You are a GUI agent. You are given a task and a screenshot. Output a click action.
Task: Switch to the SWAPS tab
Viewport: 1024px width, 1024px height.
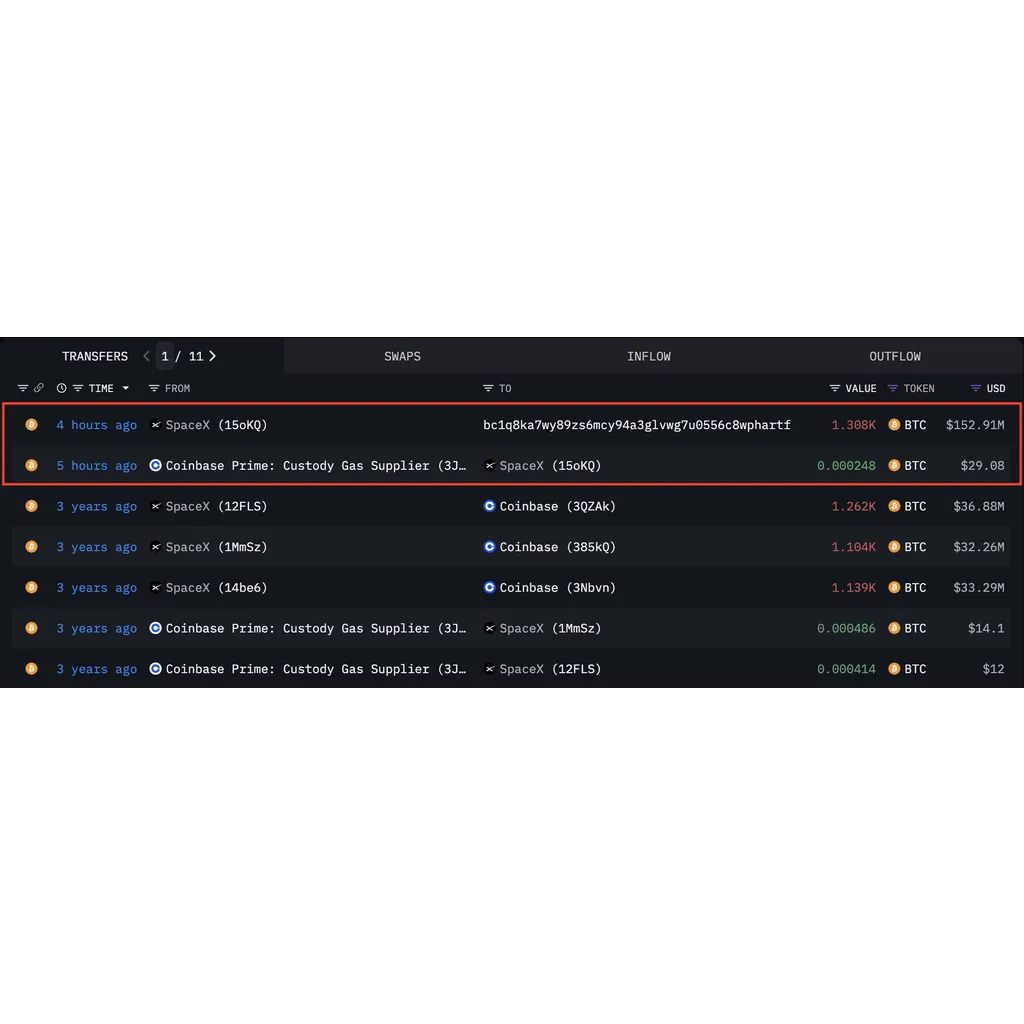(402, 356)
